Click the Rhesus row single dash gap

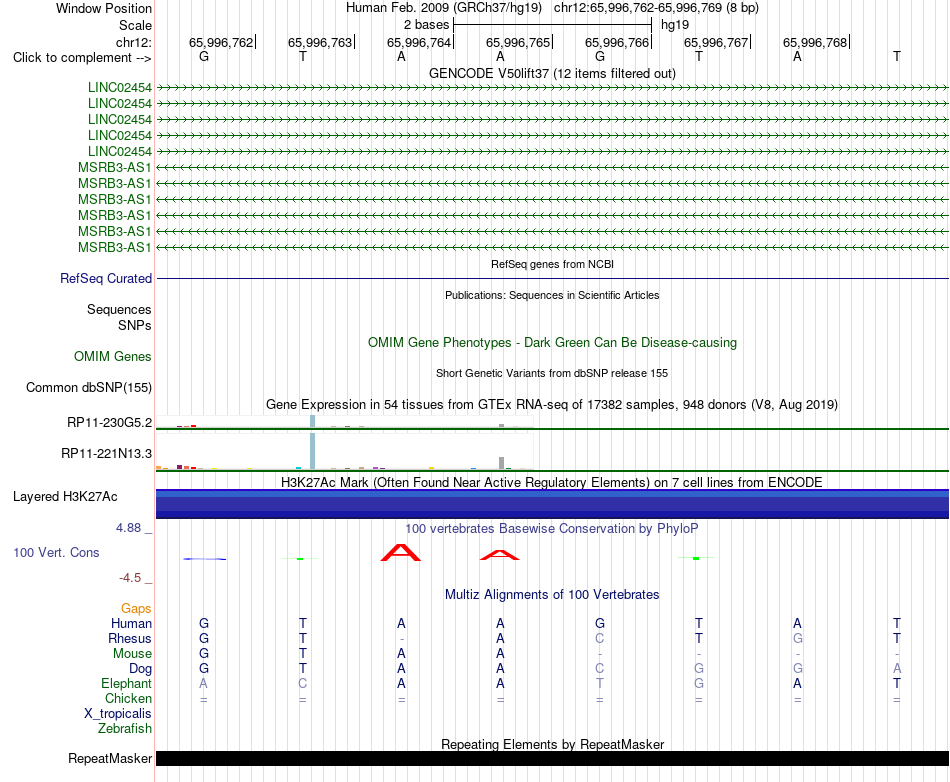[401, 639]
